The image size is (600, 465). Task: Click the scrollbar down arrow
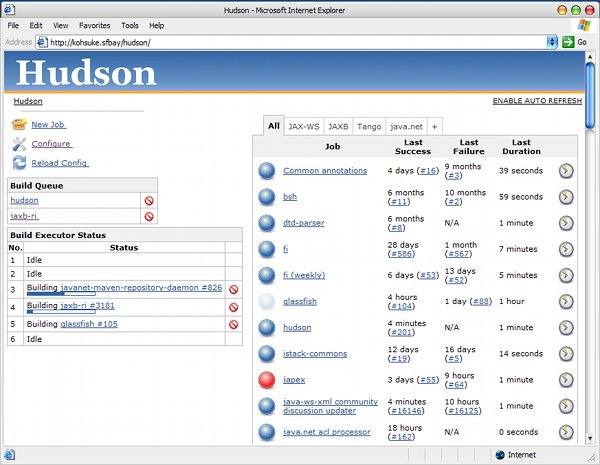point(590,439)
